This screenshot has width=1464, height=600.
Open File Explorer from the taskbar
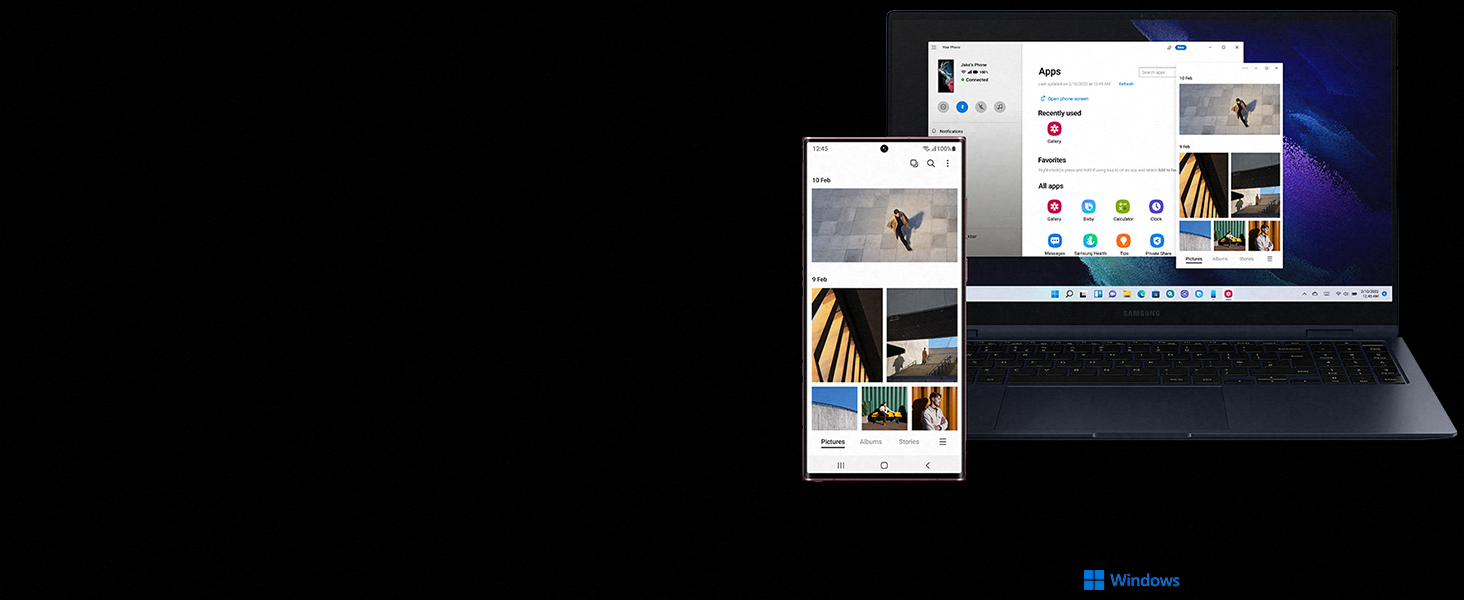point(1127,294)
